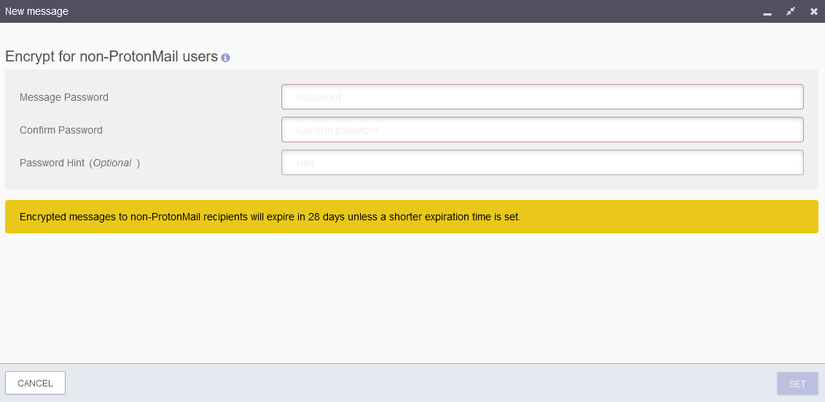The height and width of the screenshot is (402, 825).
Task: Focus the Password Hint field
Action: click(x=542, y=162)
